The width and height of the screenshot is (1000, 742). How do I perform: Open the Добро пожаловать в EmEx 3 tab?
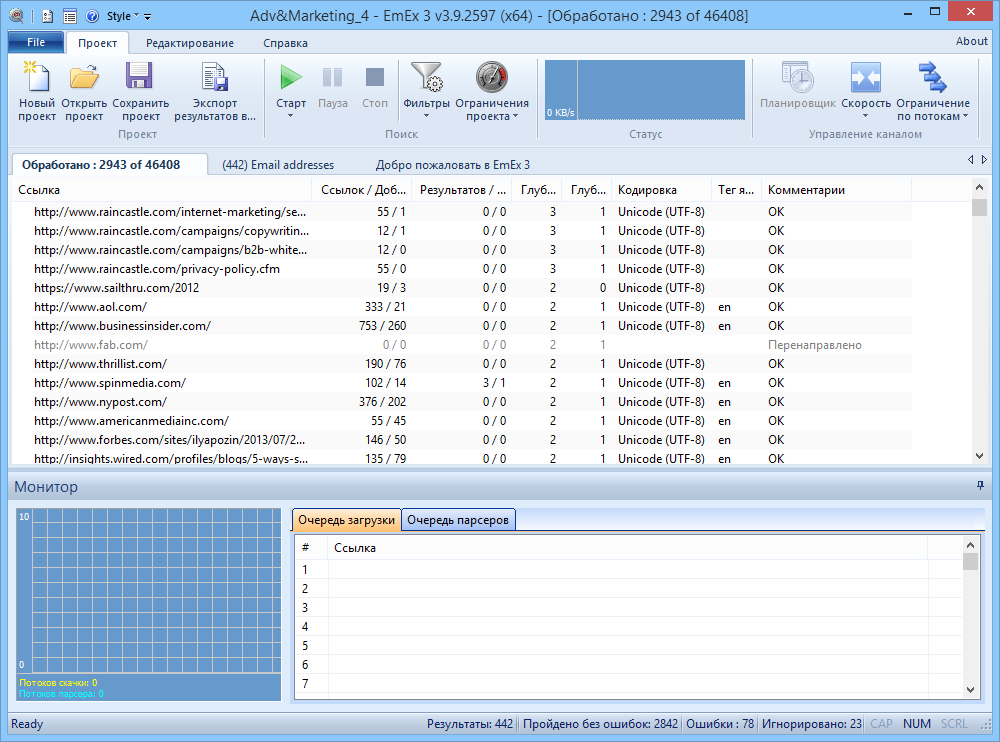(453, 165)
